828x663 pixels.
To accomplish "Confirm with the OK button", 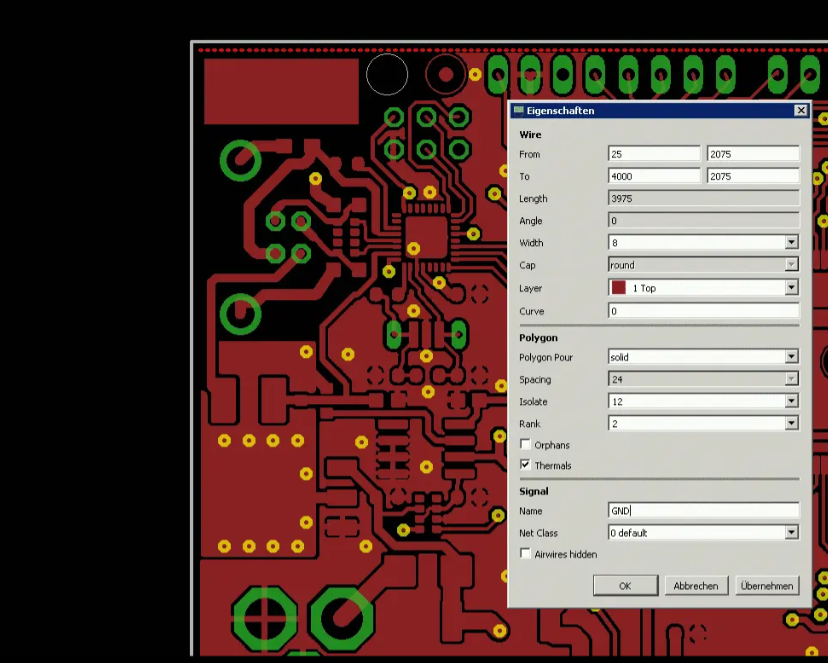I will pos(625,586).
